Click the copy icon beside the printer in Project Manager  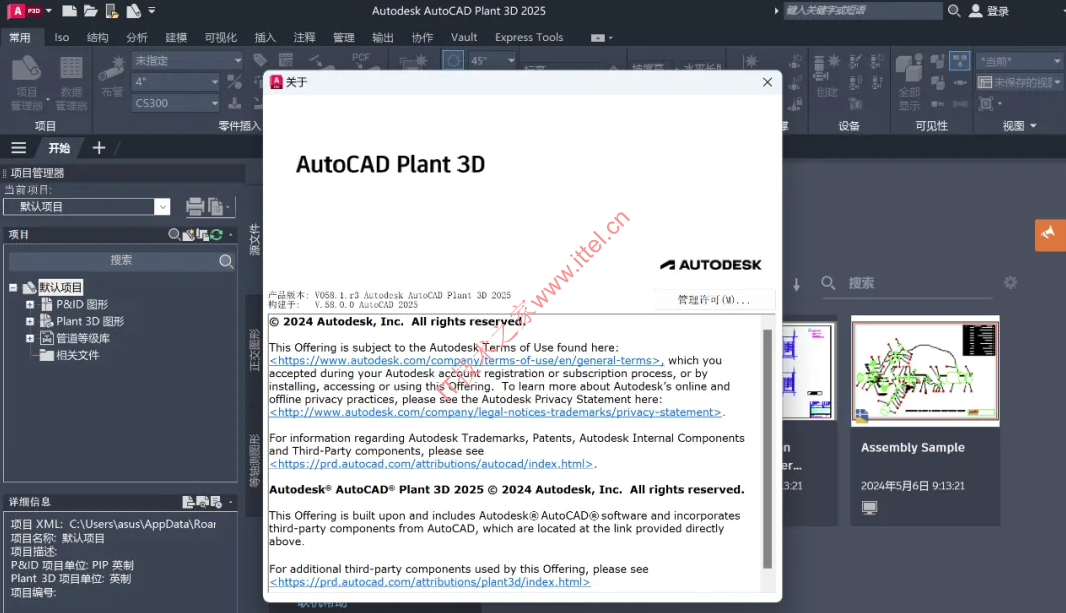click(x=216, y=207)
